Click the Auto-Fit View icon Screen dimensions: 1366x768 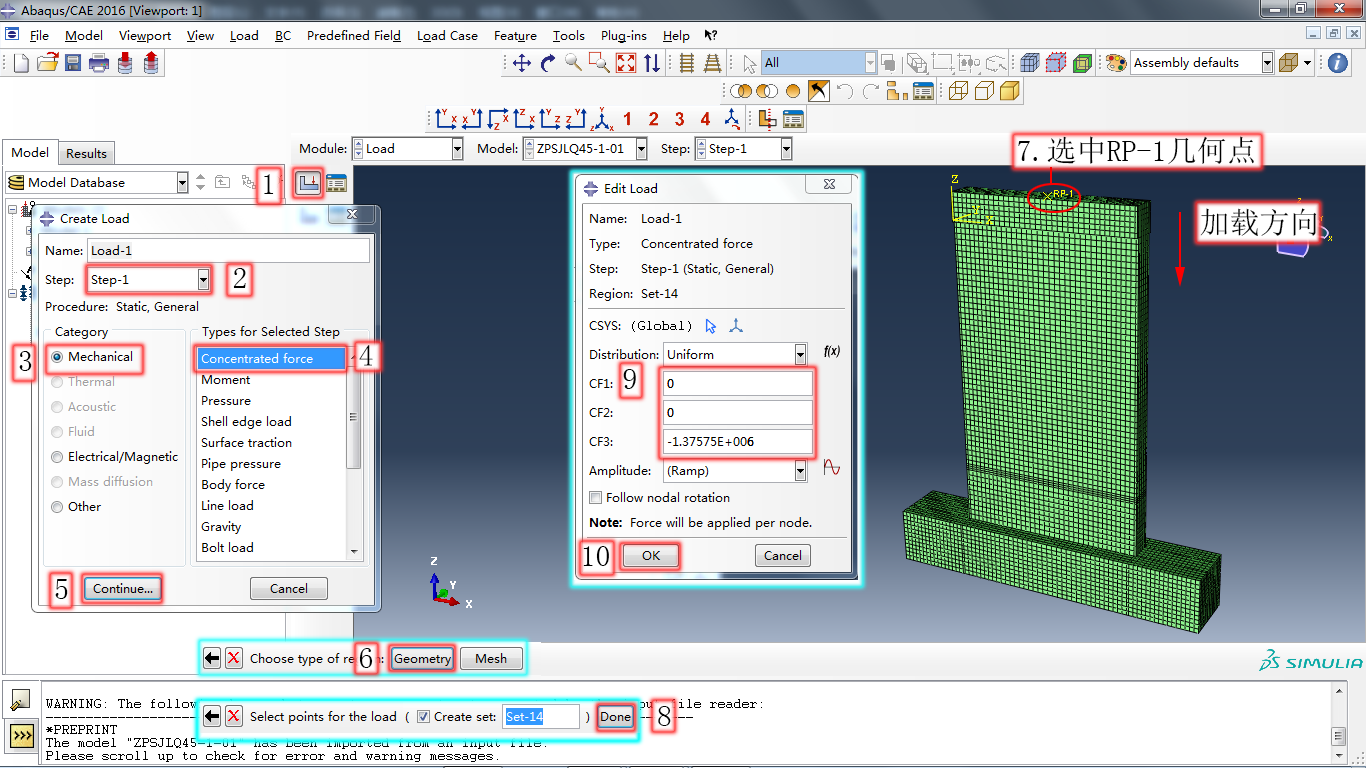[626, 63]
